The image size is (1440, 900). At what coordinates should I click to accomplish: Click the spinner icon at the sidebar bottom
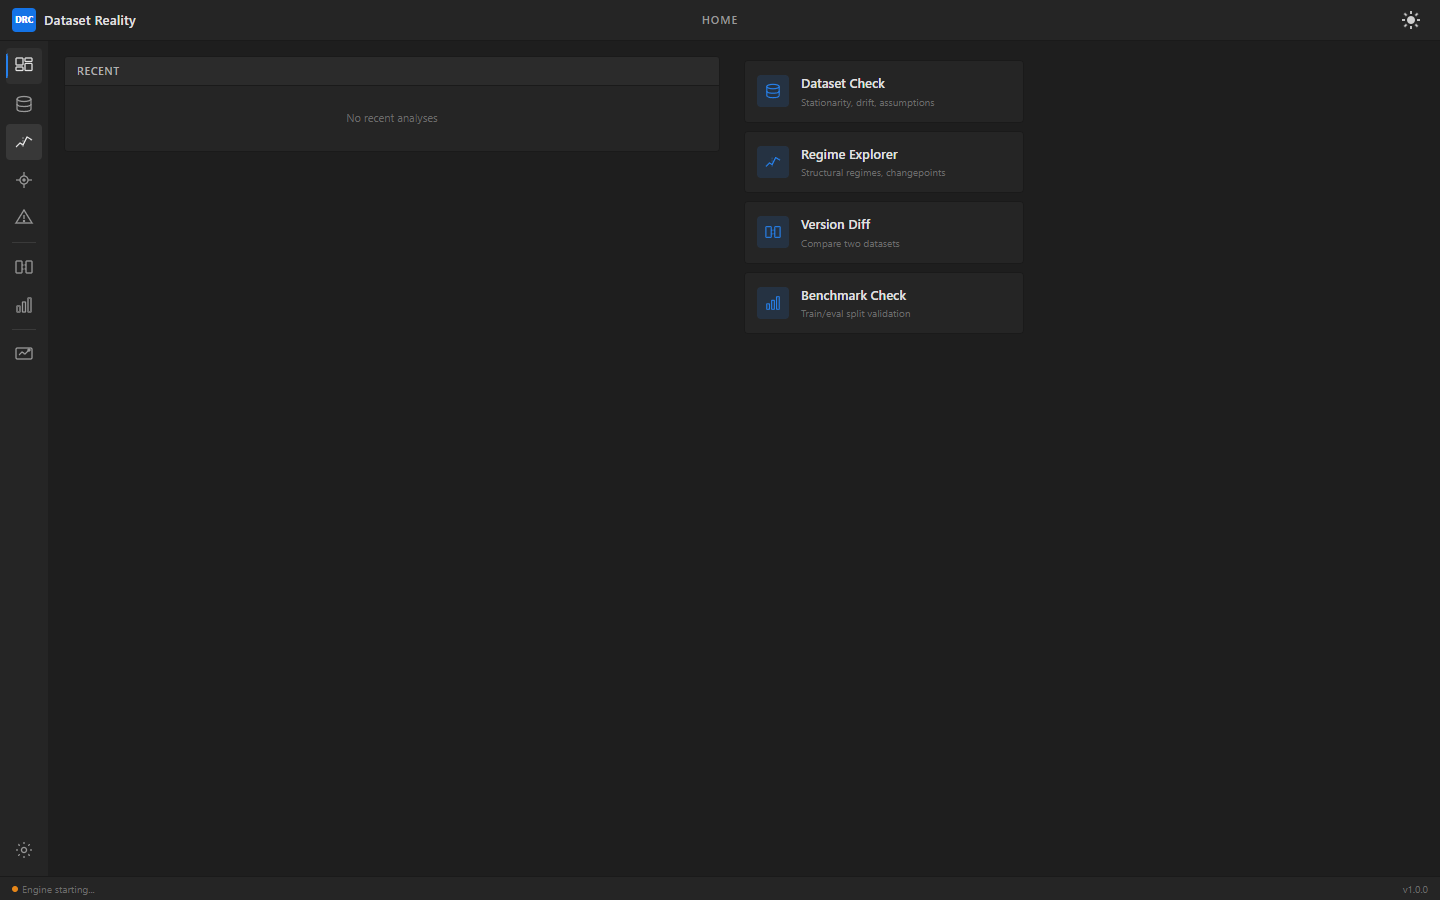[x=23, y=850]
